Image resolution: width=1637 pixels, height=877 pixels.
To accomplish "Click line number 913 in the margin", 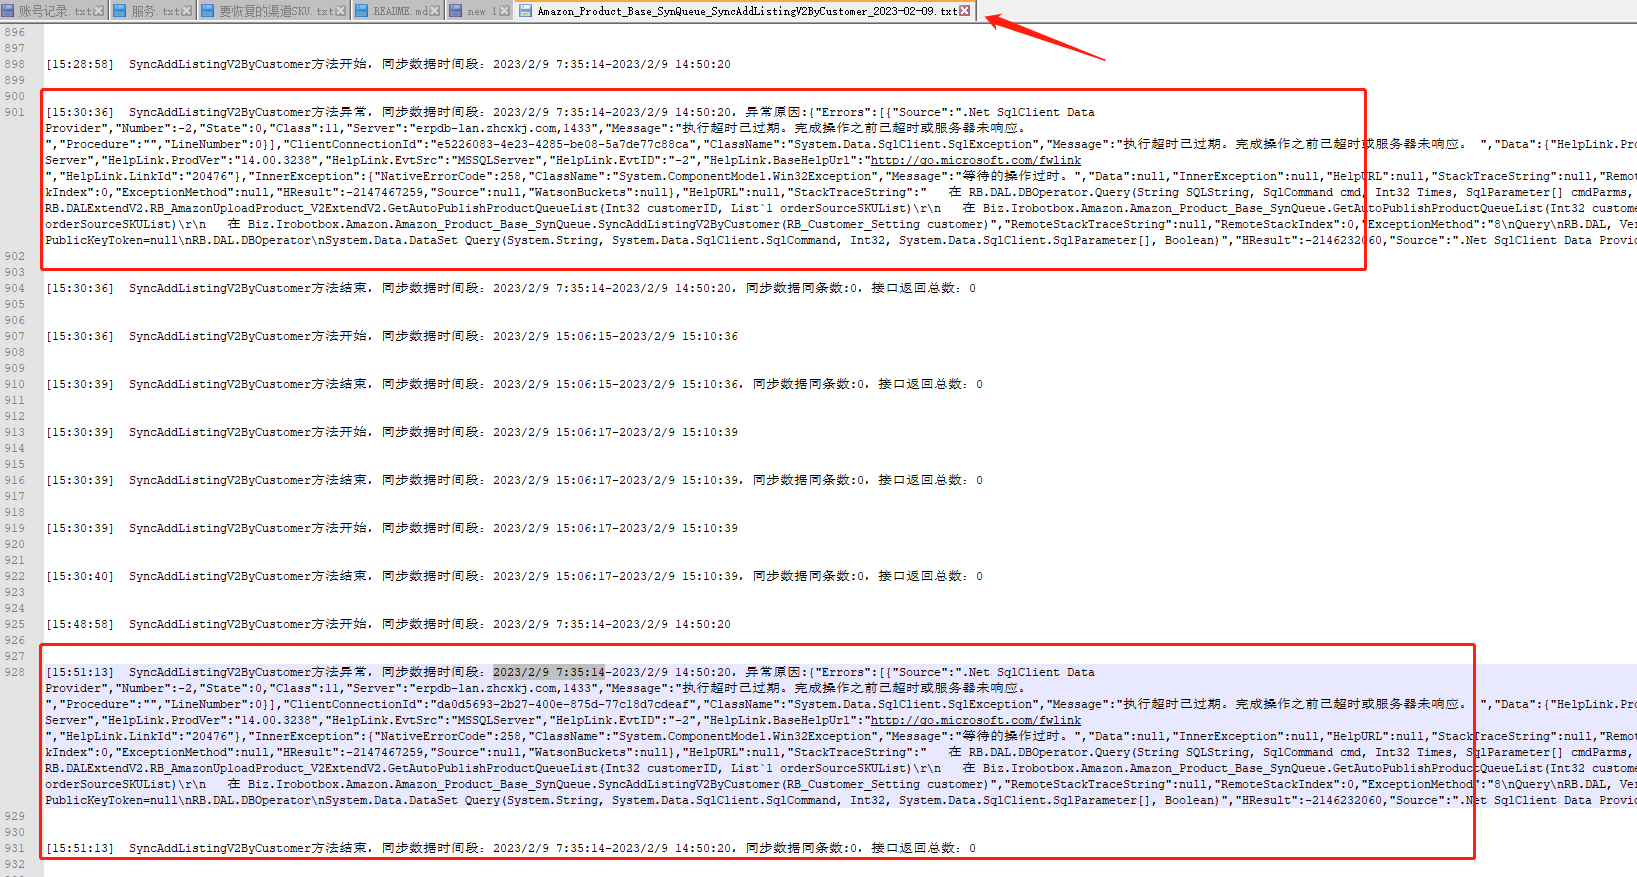I will (x=15, y=432).
